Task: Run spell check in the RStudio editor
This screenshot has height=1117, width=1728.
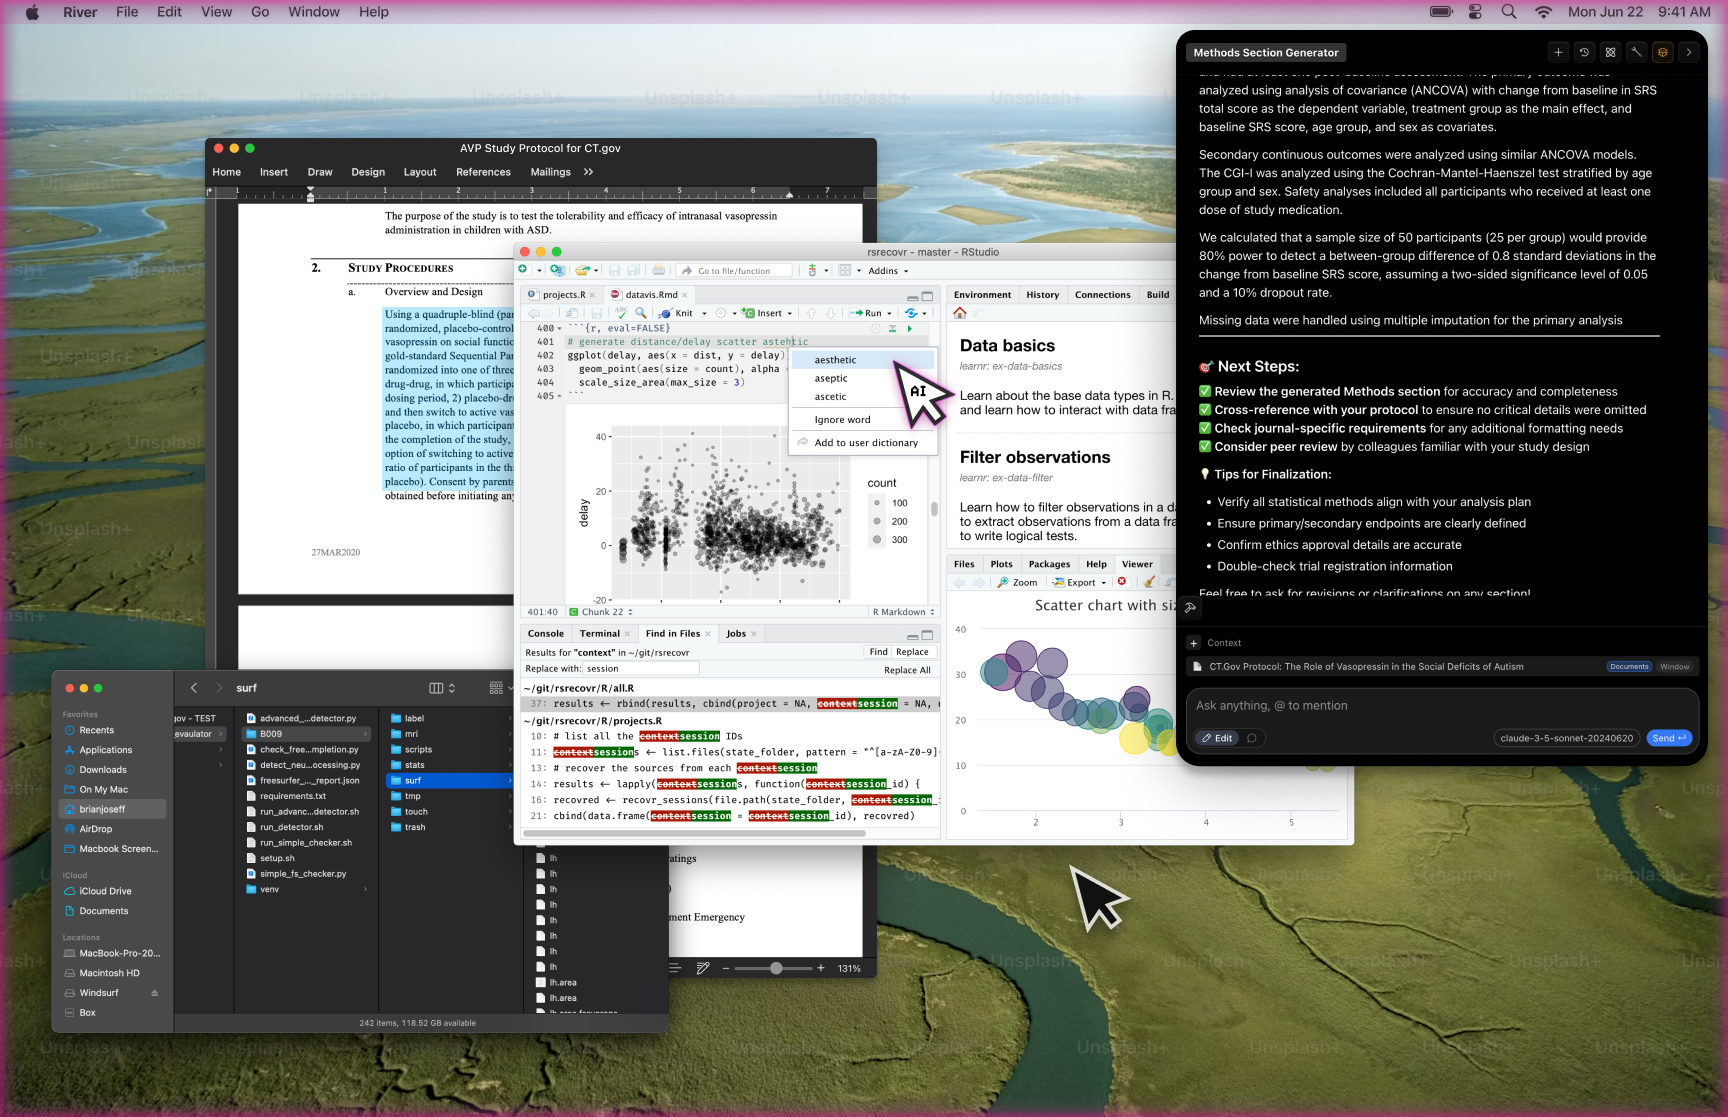Action: click(621, 313)
